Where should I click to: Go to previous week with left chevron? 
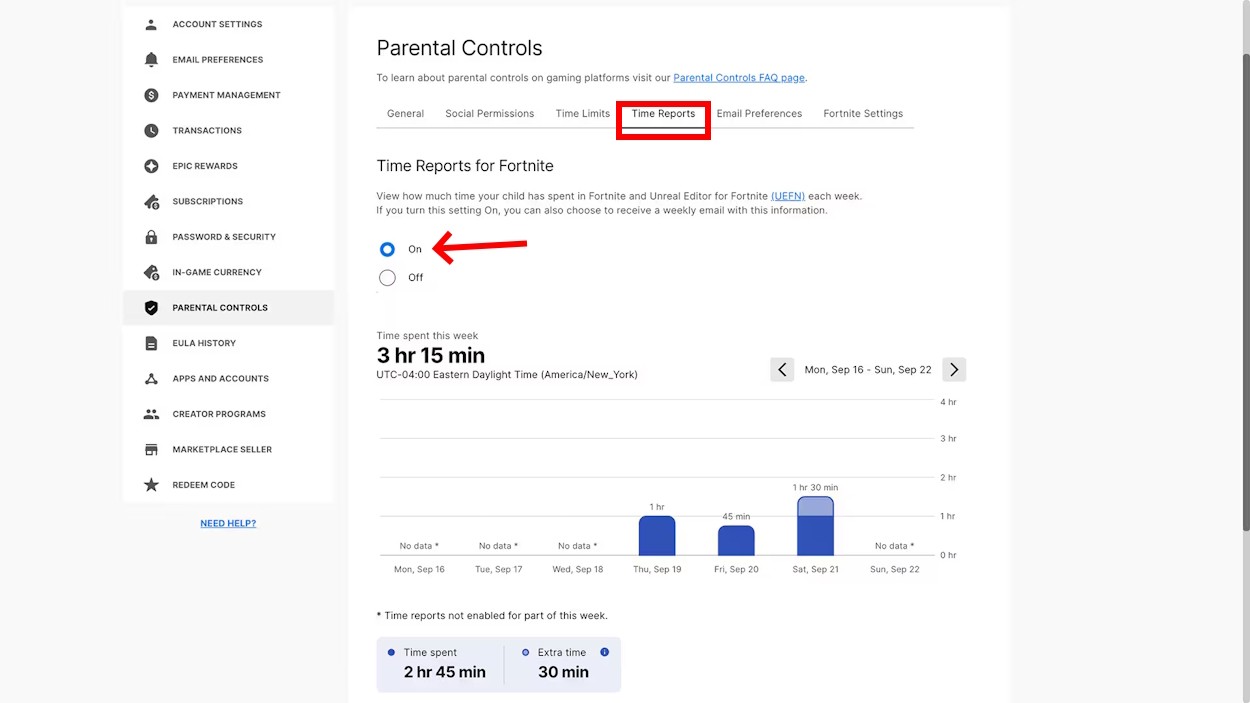point(782,369)
